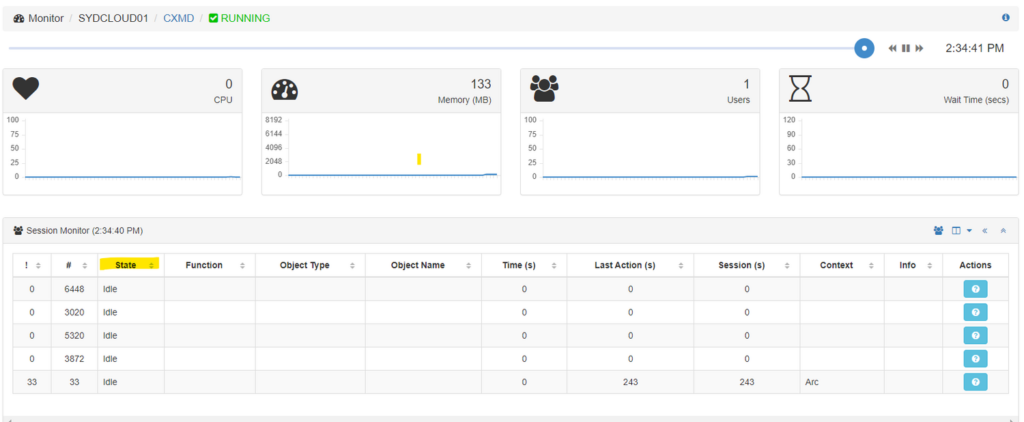The width and height of the screenshot is (1024, 422).
Task: Open info action for session 5320
Action: pos(975,335)
